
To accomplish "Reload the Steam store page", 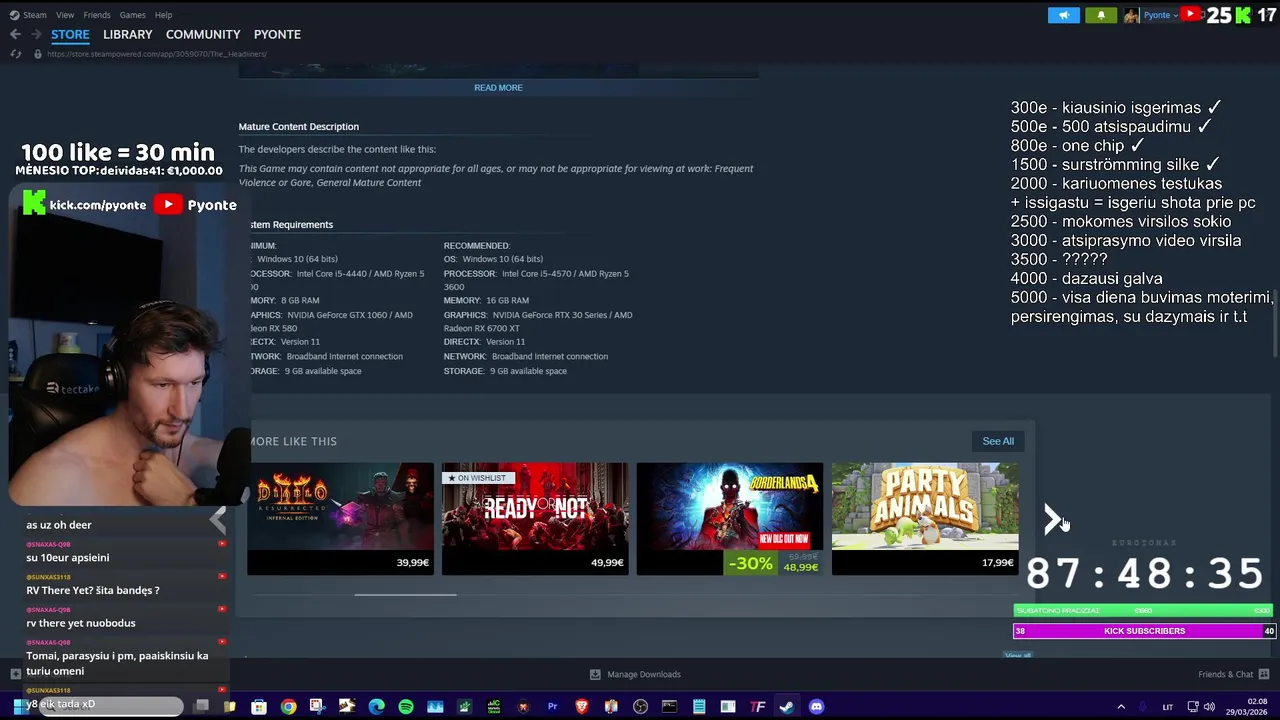I will (x=15, y=54).
